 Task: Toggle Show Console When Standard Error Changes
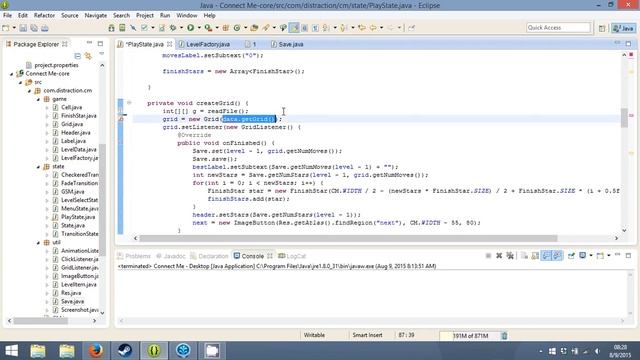pos(558,256)
